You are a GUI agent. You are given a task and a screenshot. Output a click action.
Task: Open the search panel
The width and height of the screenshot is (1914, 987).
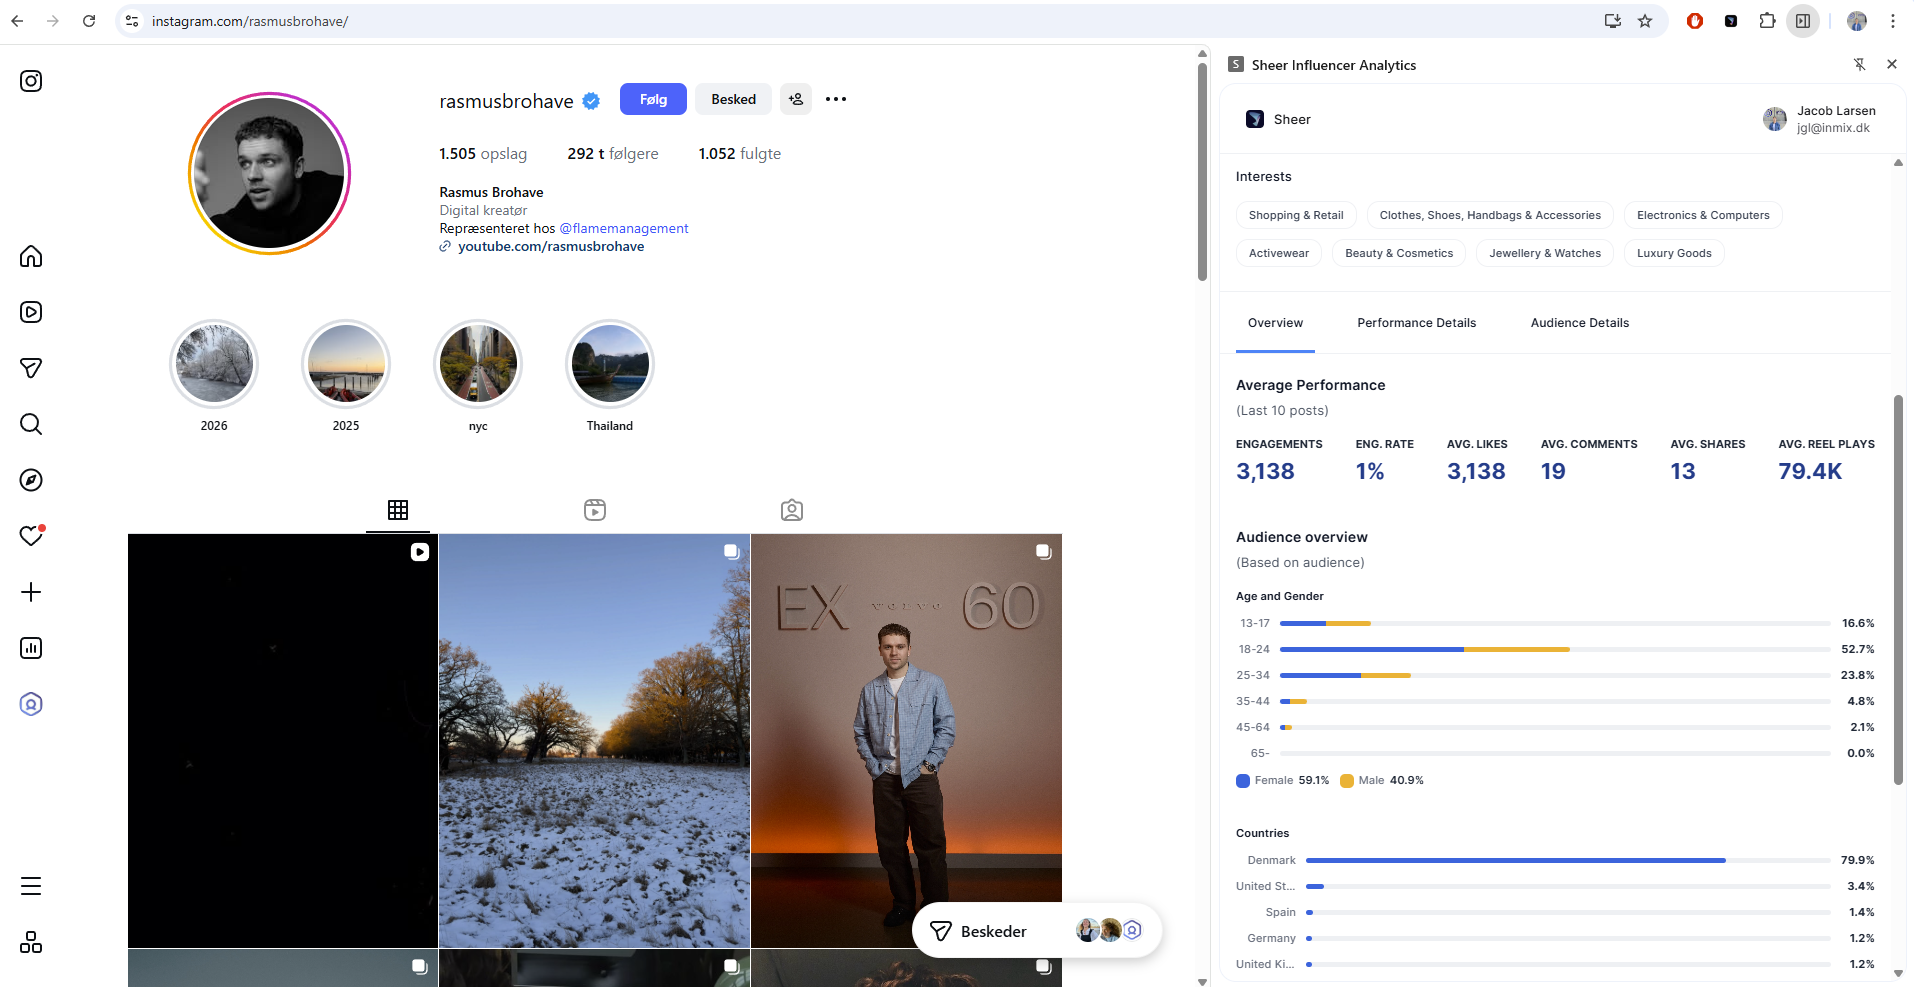click(30, 424)
